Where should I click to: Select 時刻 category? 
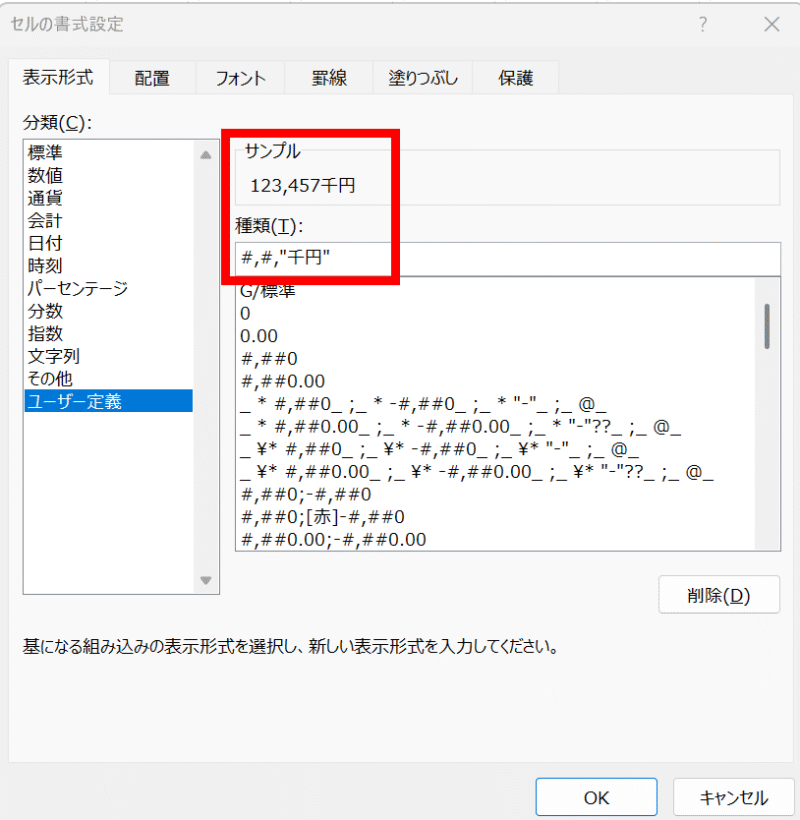coord(109,266)
